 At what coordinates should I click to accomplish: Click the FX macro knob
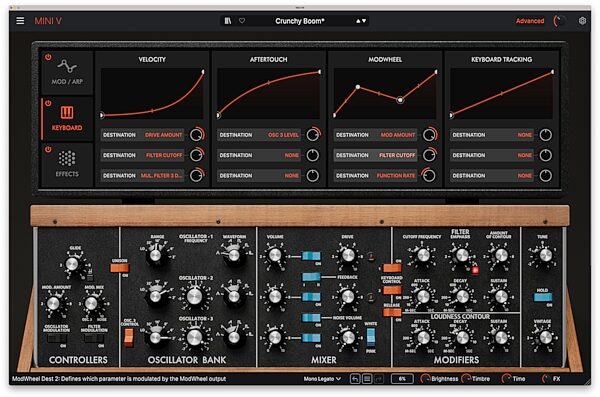tap(546, 379)
